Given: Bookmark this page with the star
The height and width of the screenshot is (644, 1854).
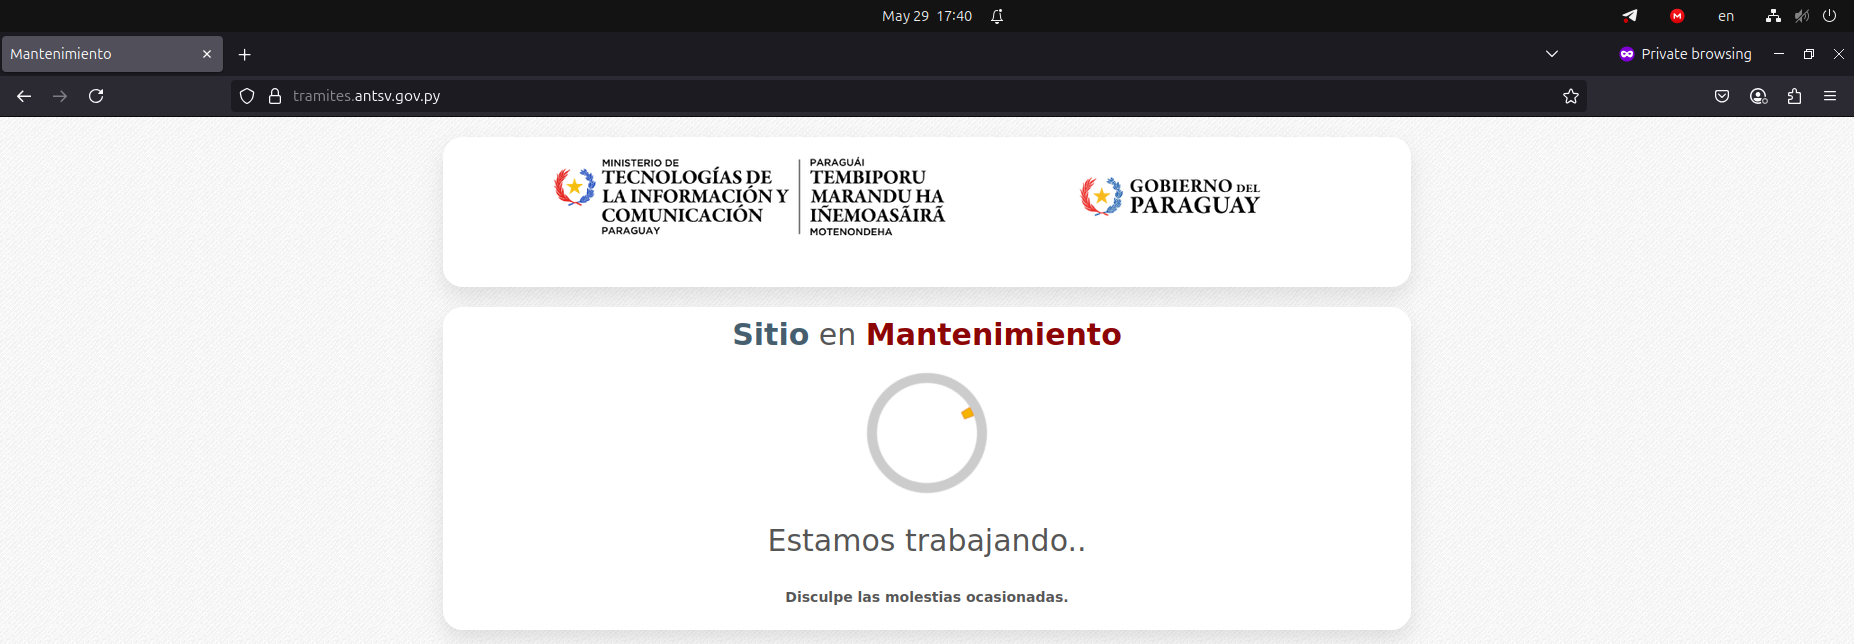Looking at the screenshot, I should pos(1571,96).
